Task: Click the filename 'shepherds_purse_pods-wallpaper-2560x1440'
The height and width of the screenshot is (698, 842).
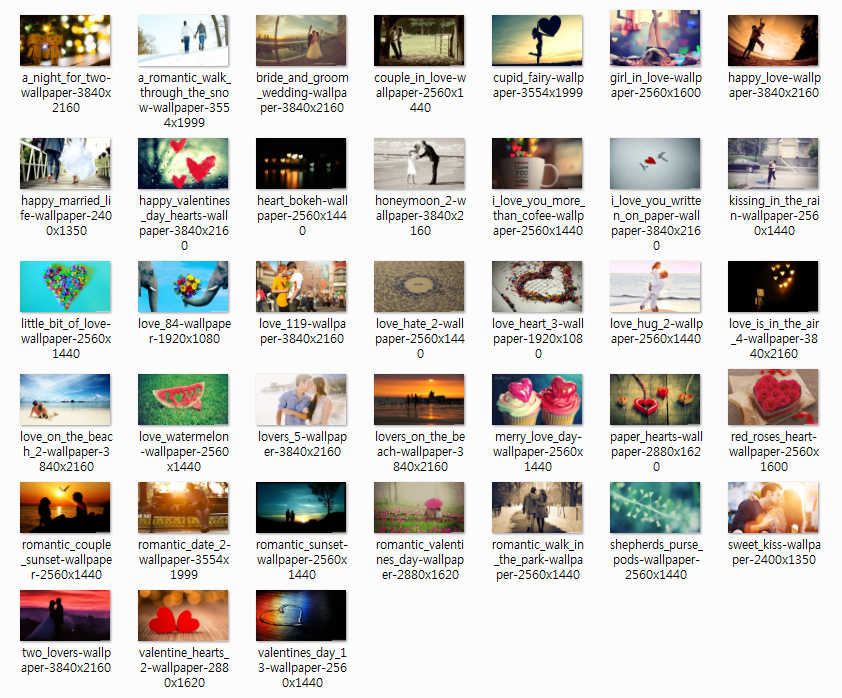Action: click(x=656, y=559)
